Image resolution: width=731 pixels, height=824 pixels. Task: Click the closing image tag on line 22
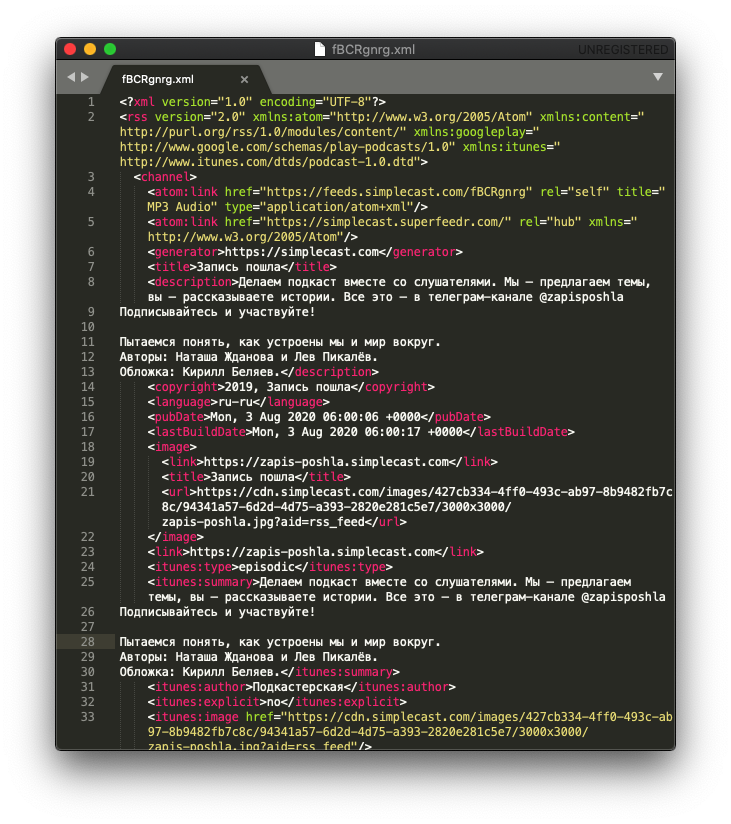pos(176,537)
